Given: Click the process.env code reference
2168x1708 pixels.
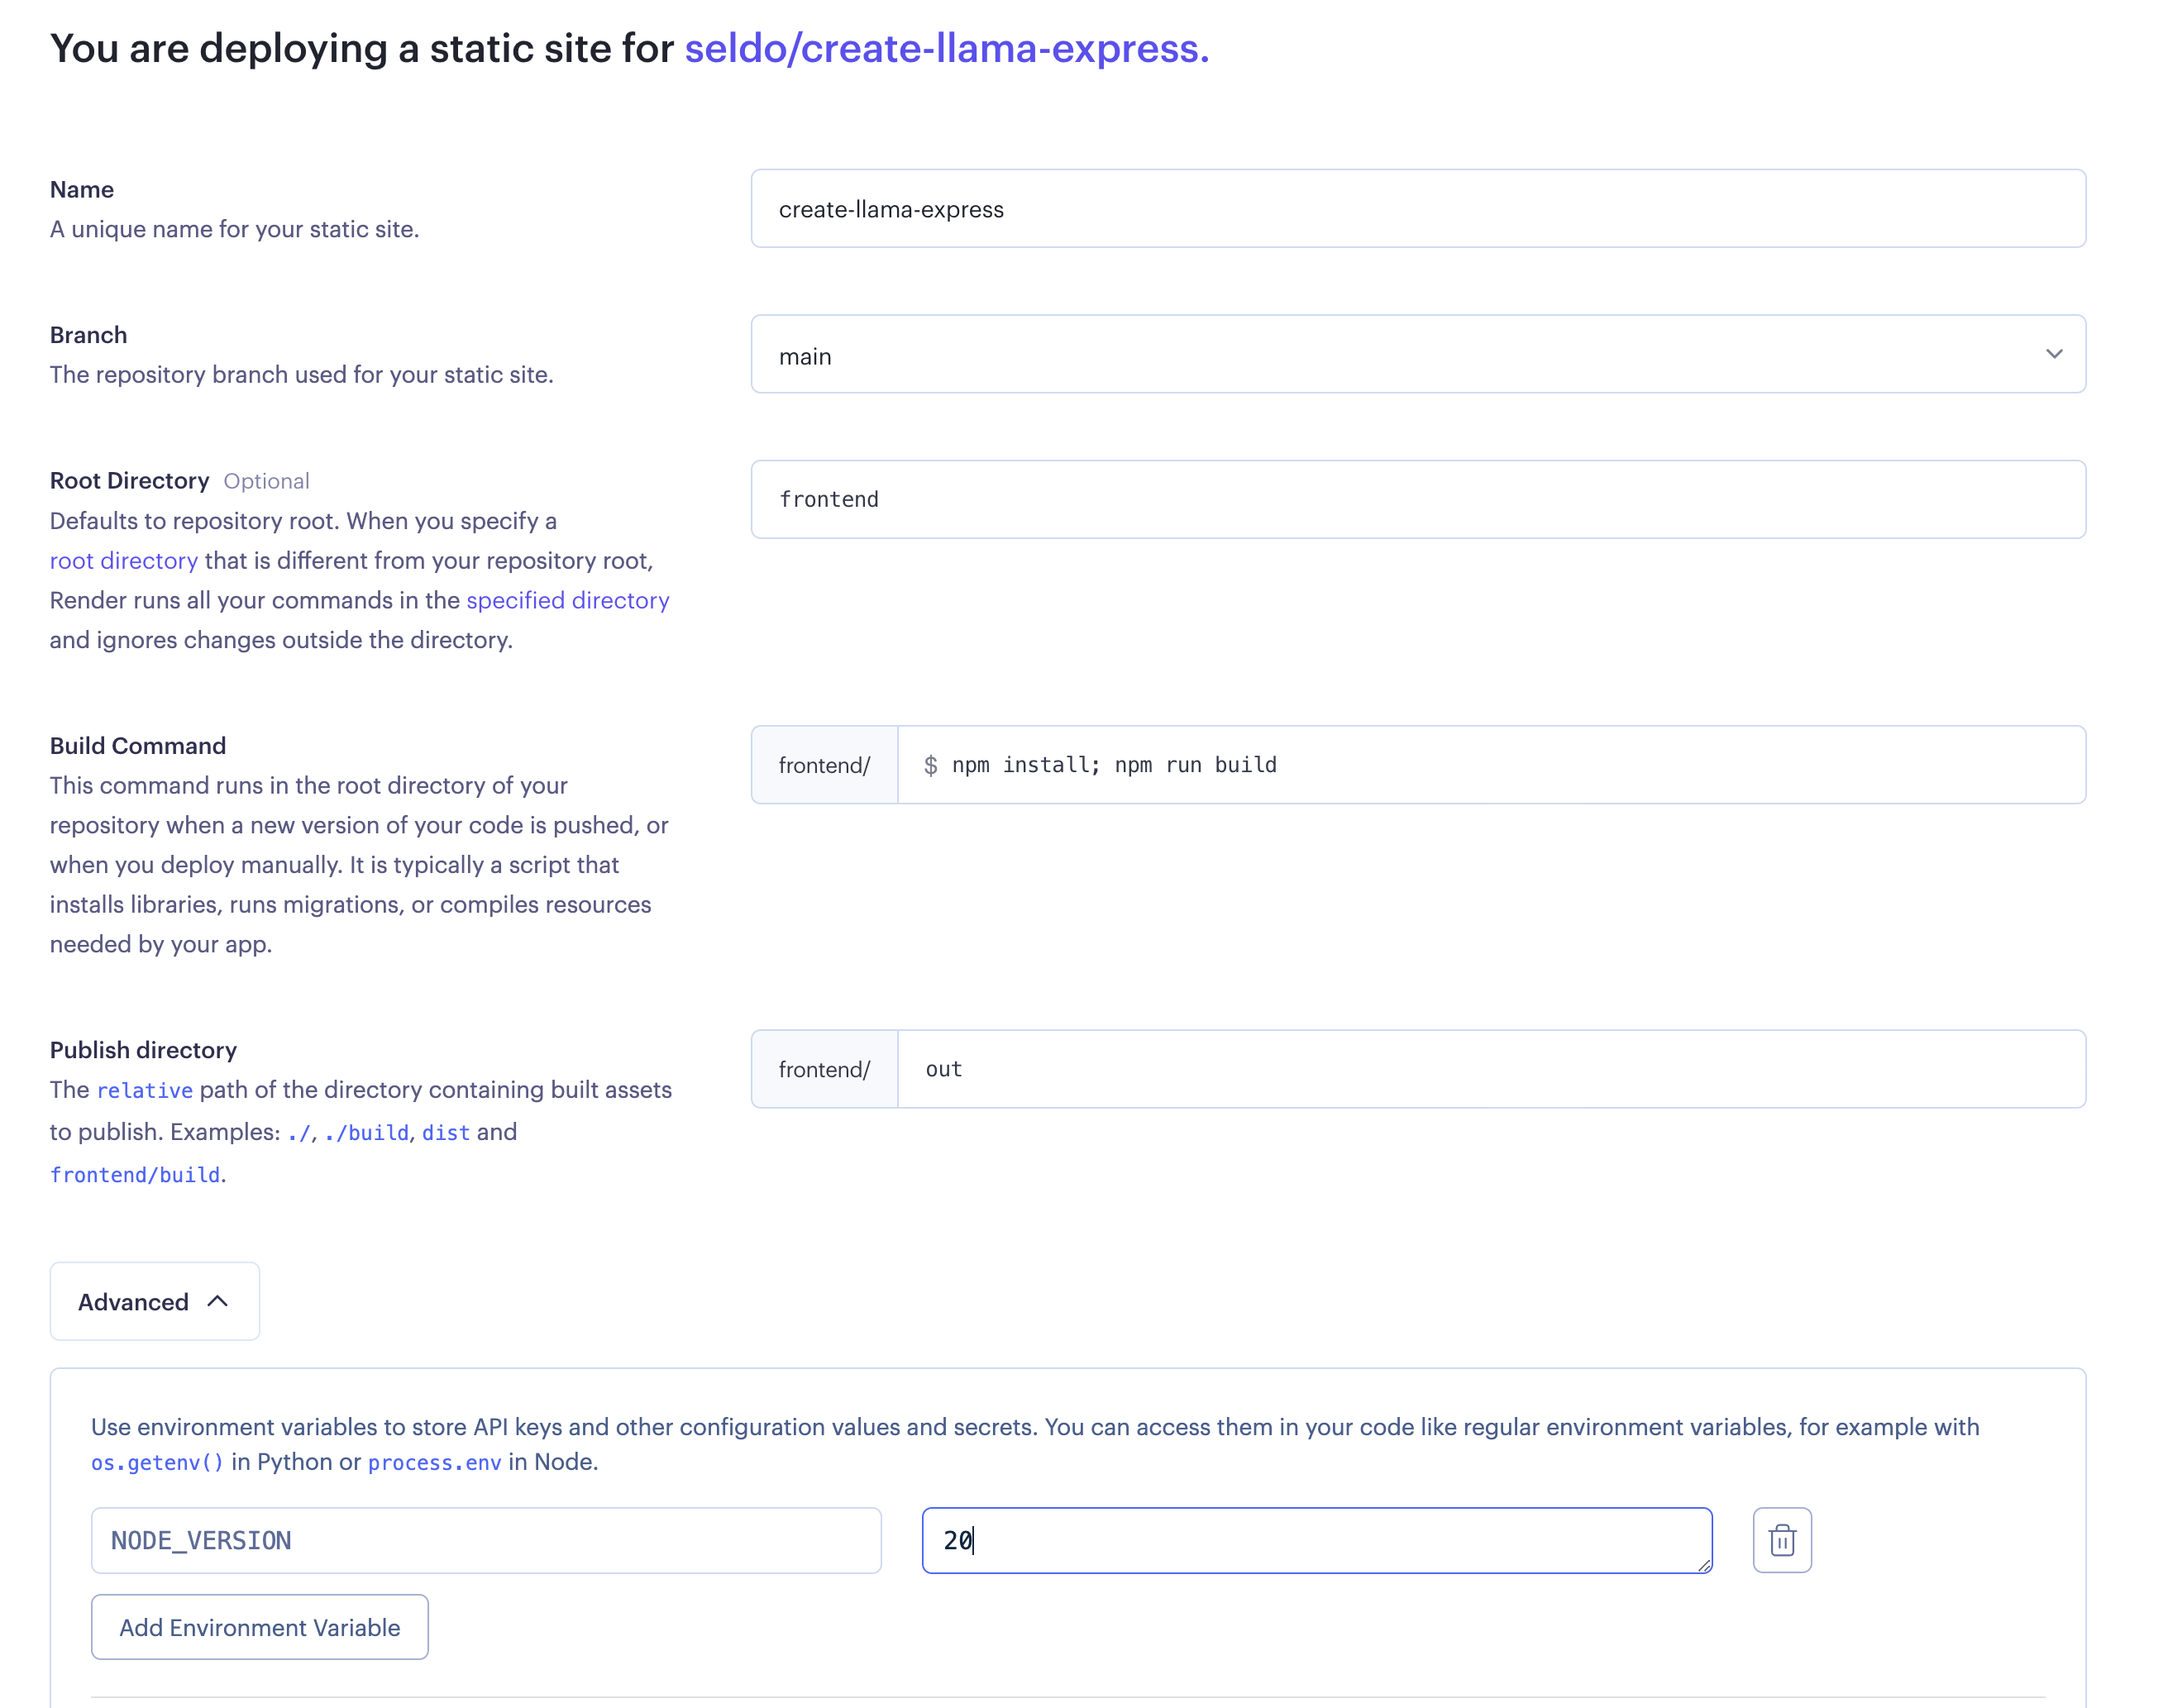Looking at the screenshot, I should point(434,1463).
